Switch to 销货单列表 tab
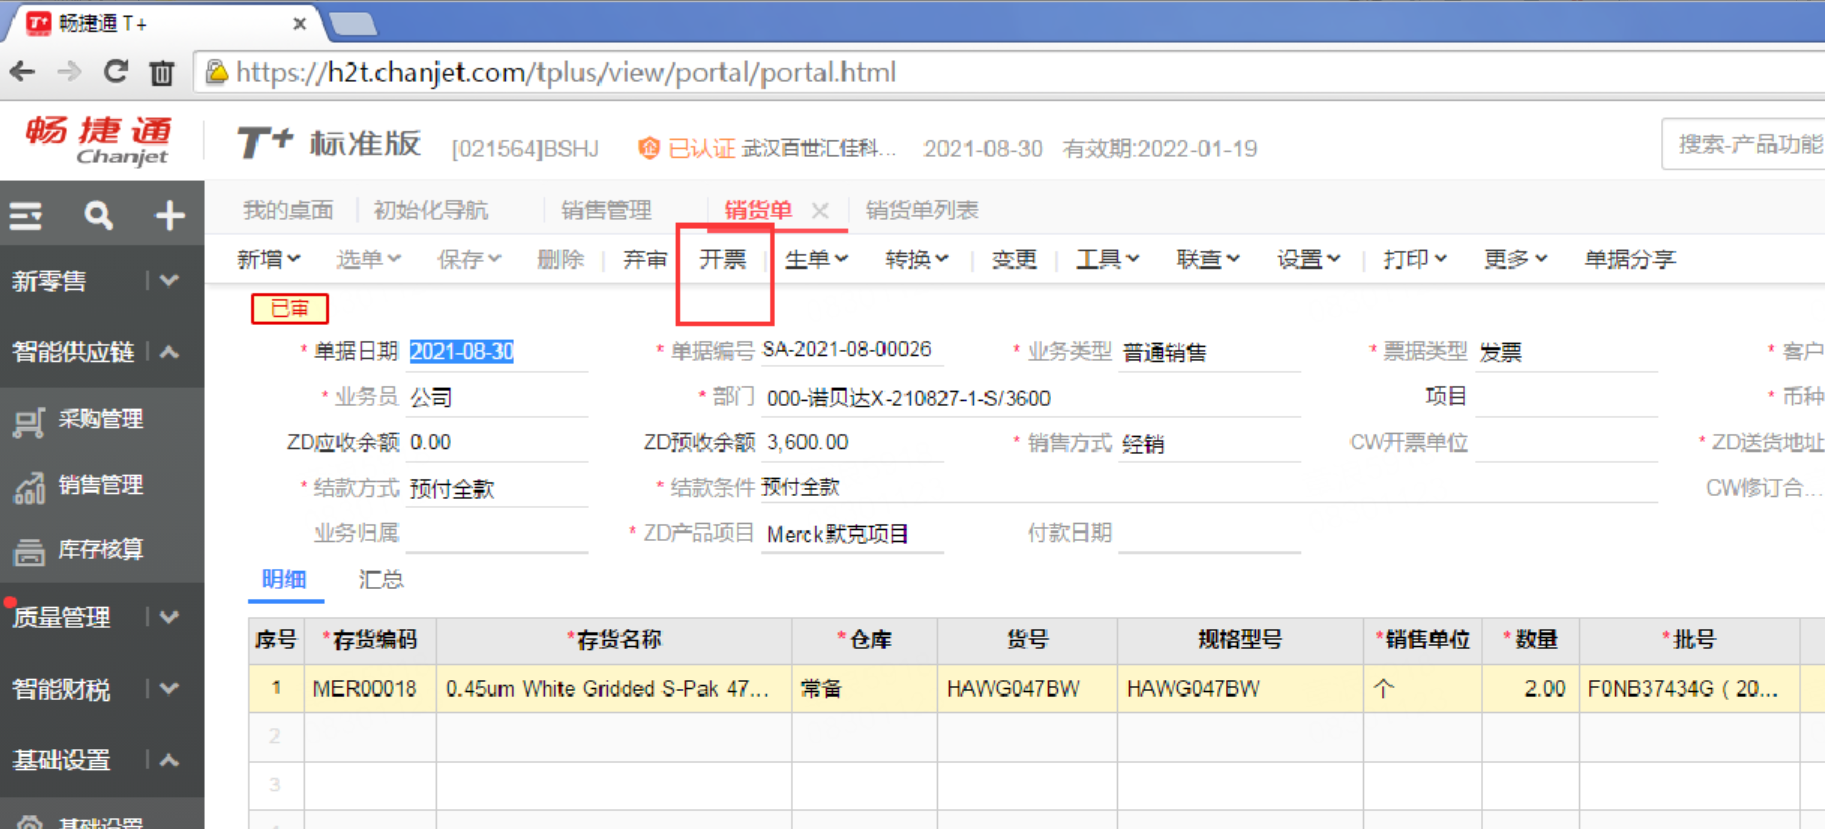This screenshot has height=829, width=1825. pos(922,210)
